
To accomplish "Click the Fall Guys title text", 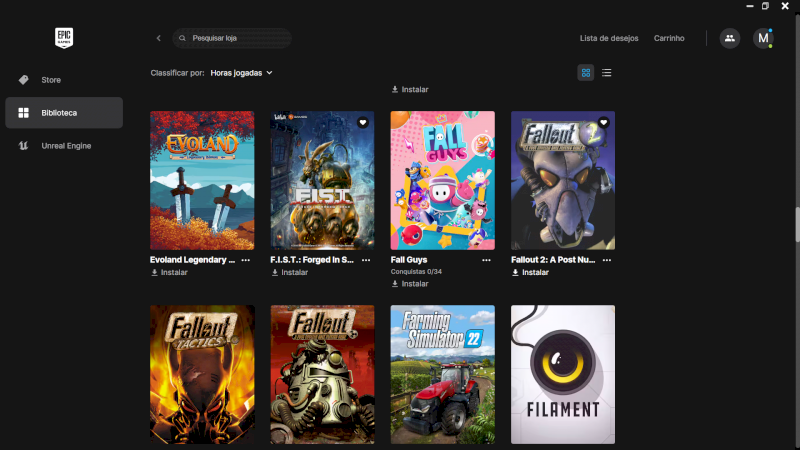I will coord(409,260).
